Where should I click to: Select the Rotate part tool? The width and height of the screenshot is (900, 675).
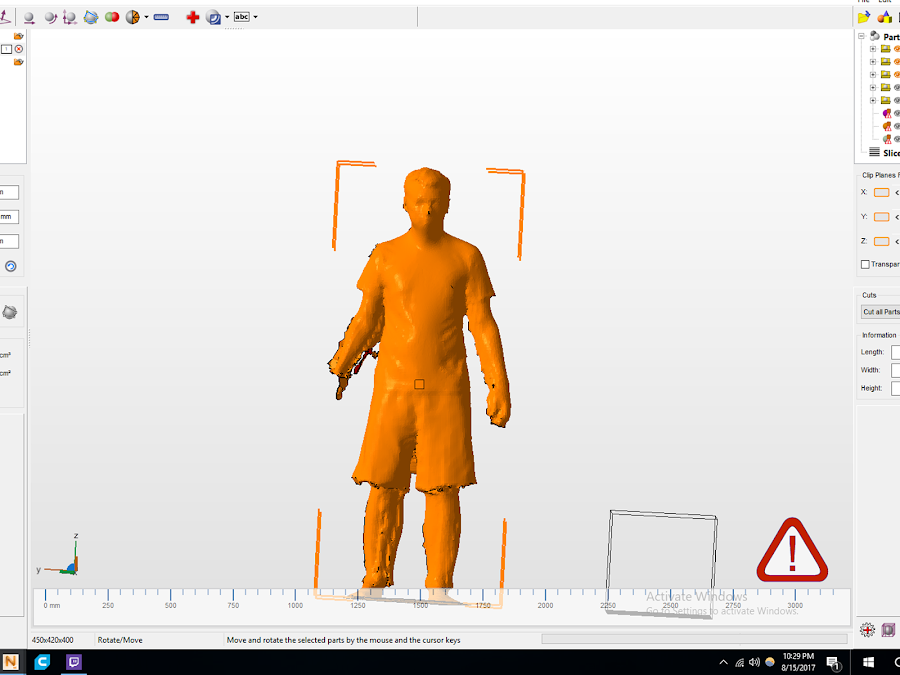(51, 17)
